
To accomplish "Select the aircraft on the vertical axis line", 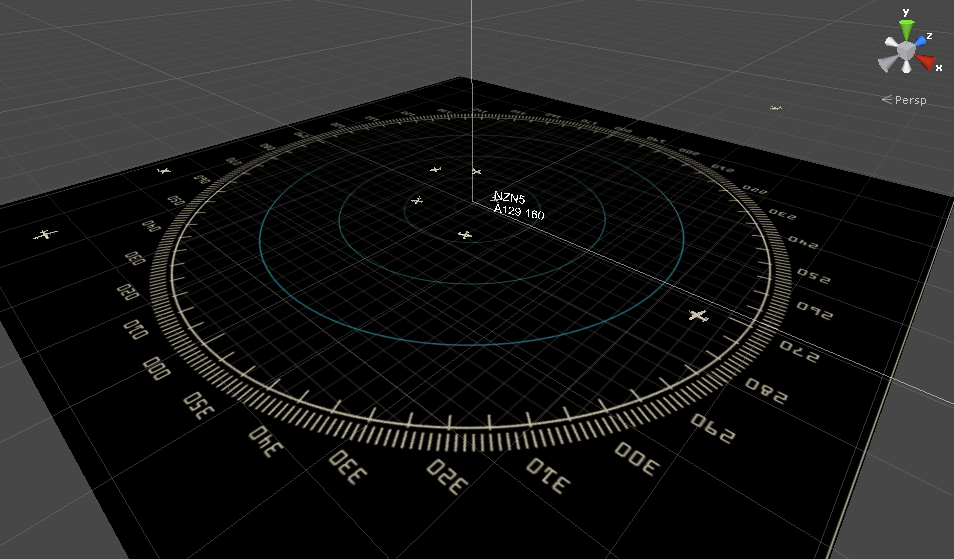I will [476, 173].
